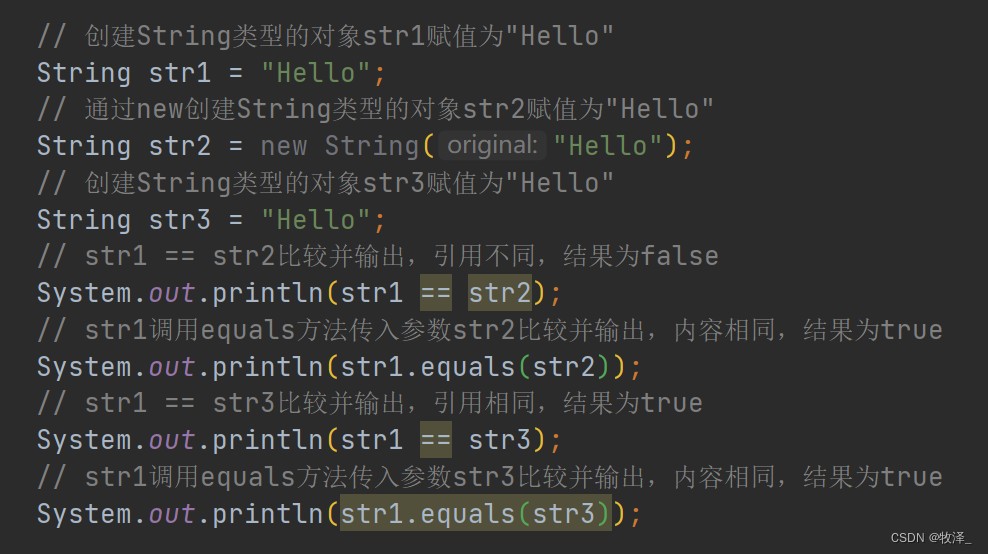Click System in the first println statement

pos(84,294)
